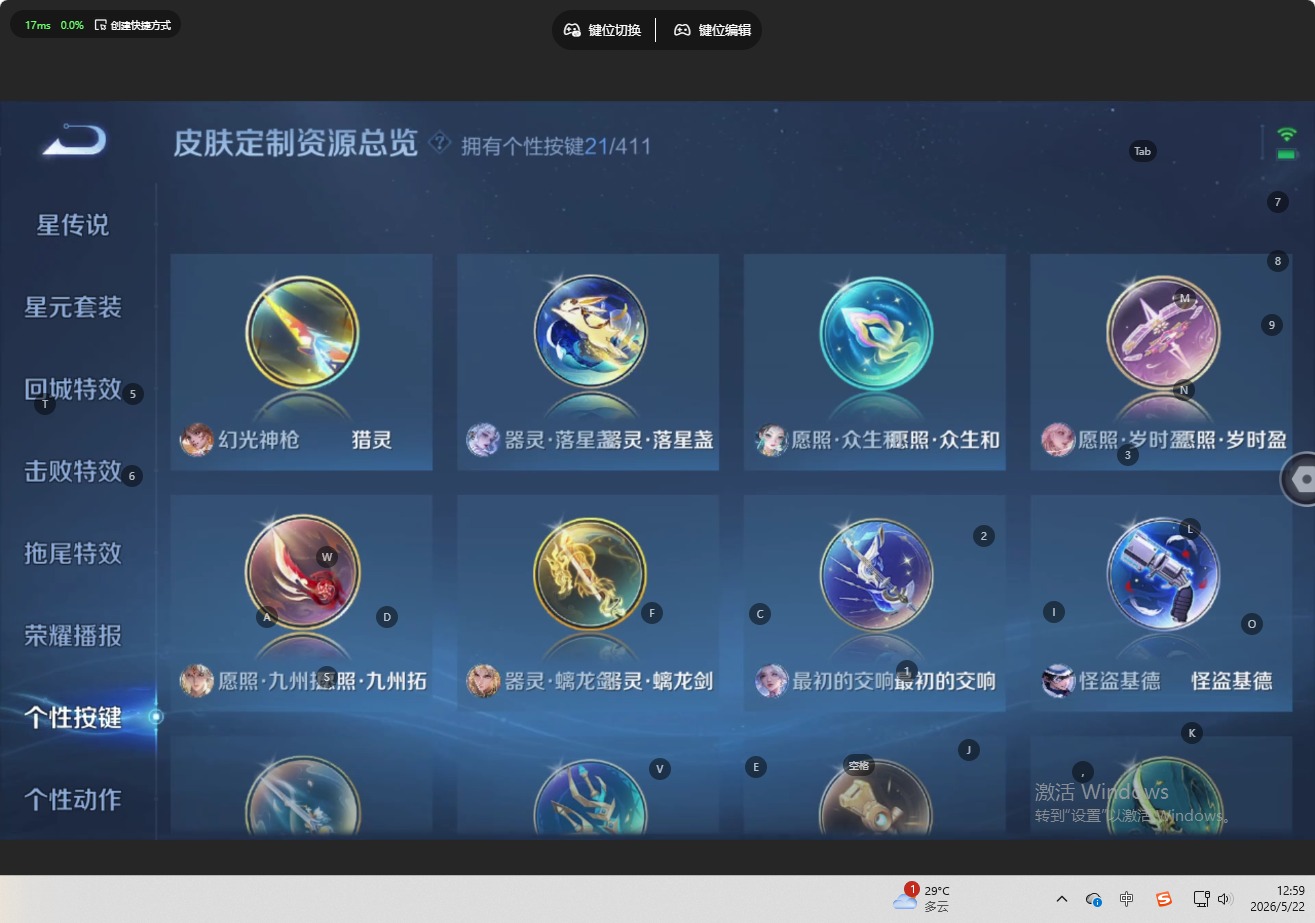
Task: Go back using the return arrow icon
Action: click(74, 141)
